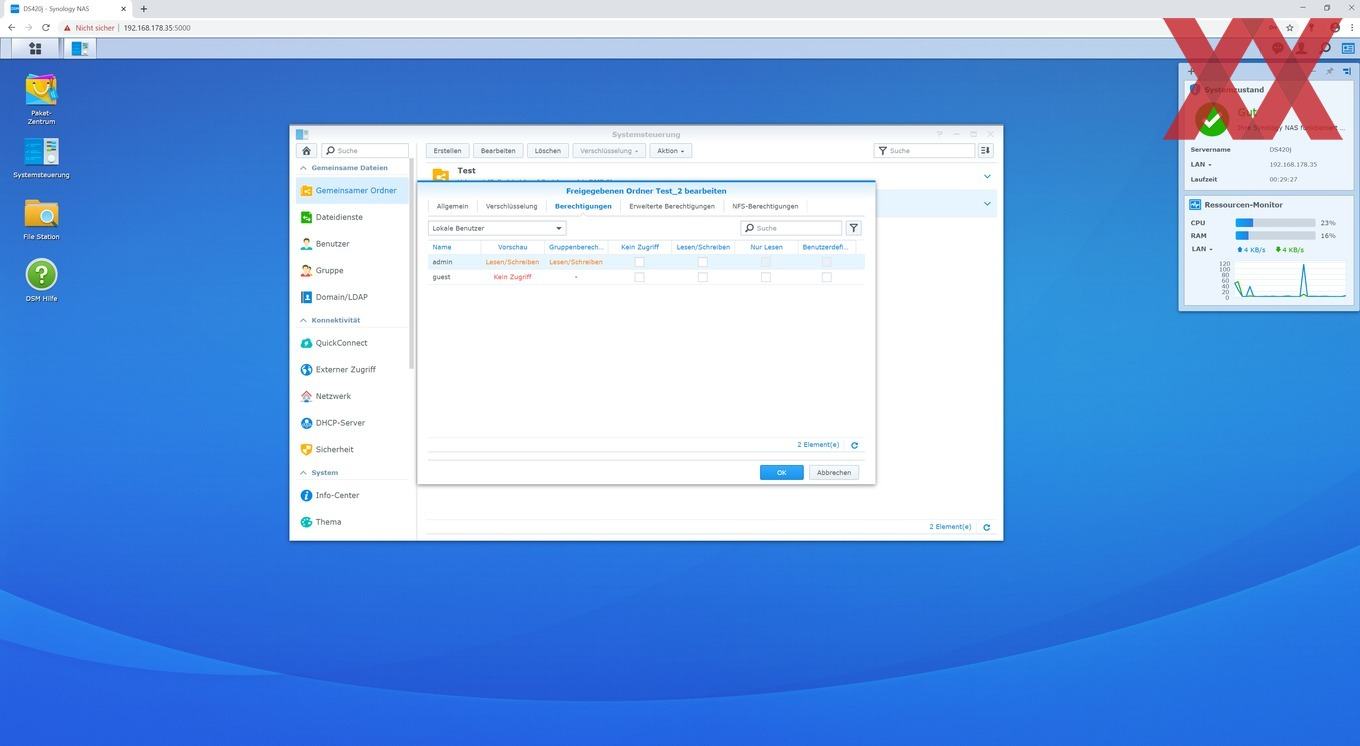The height and width of the screenshot is (746, 1360).
Task: Collapse the Gemeinsame Dateien section
Action: pos(304,168)
